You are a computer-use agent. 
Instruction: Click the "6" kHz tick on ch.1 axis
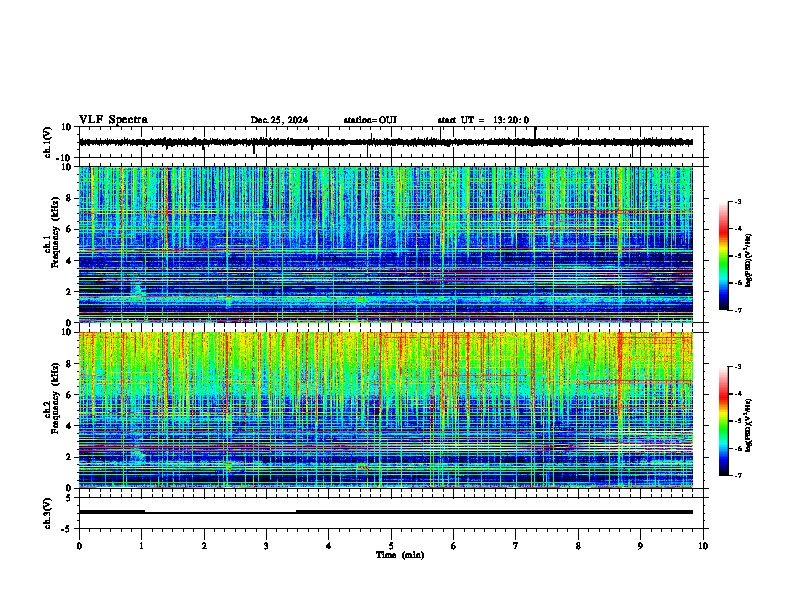click(x=70, y=229)
